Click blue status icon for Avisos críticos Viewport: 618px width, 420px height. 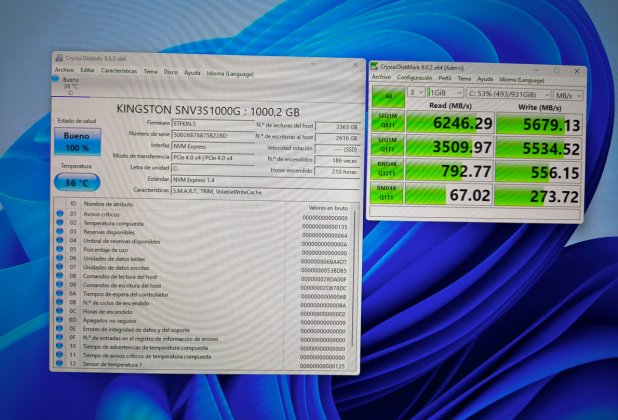(x=60, y=213)
